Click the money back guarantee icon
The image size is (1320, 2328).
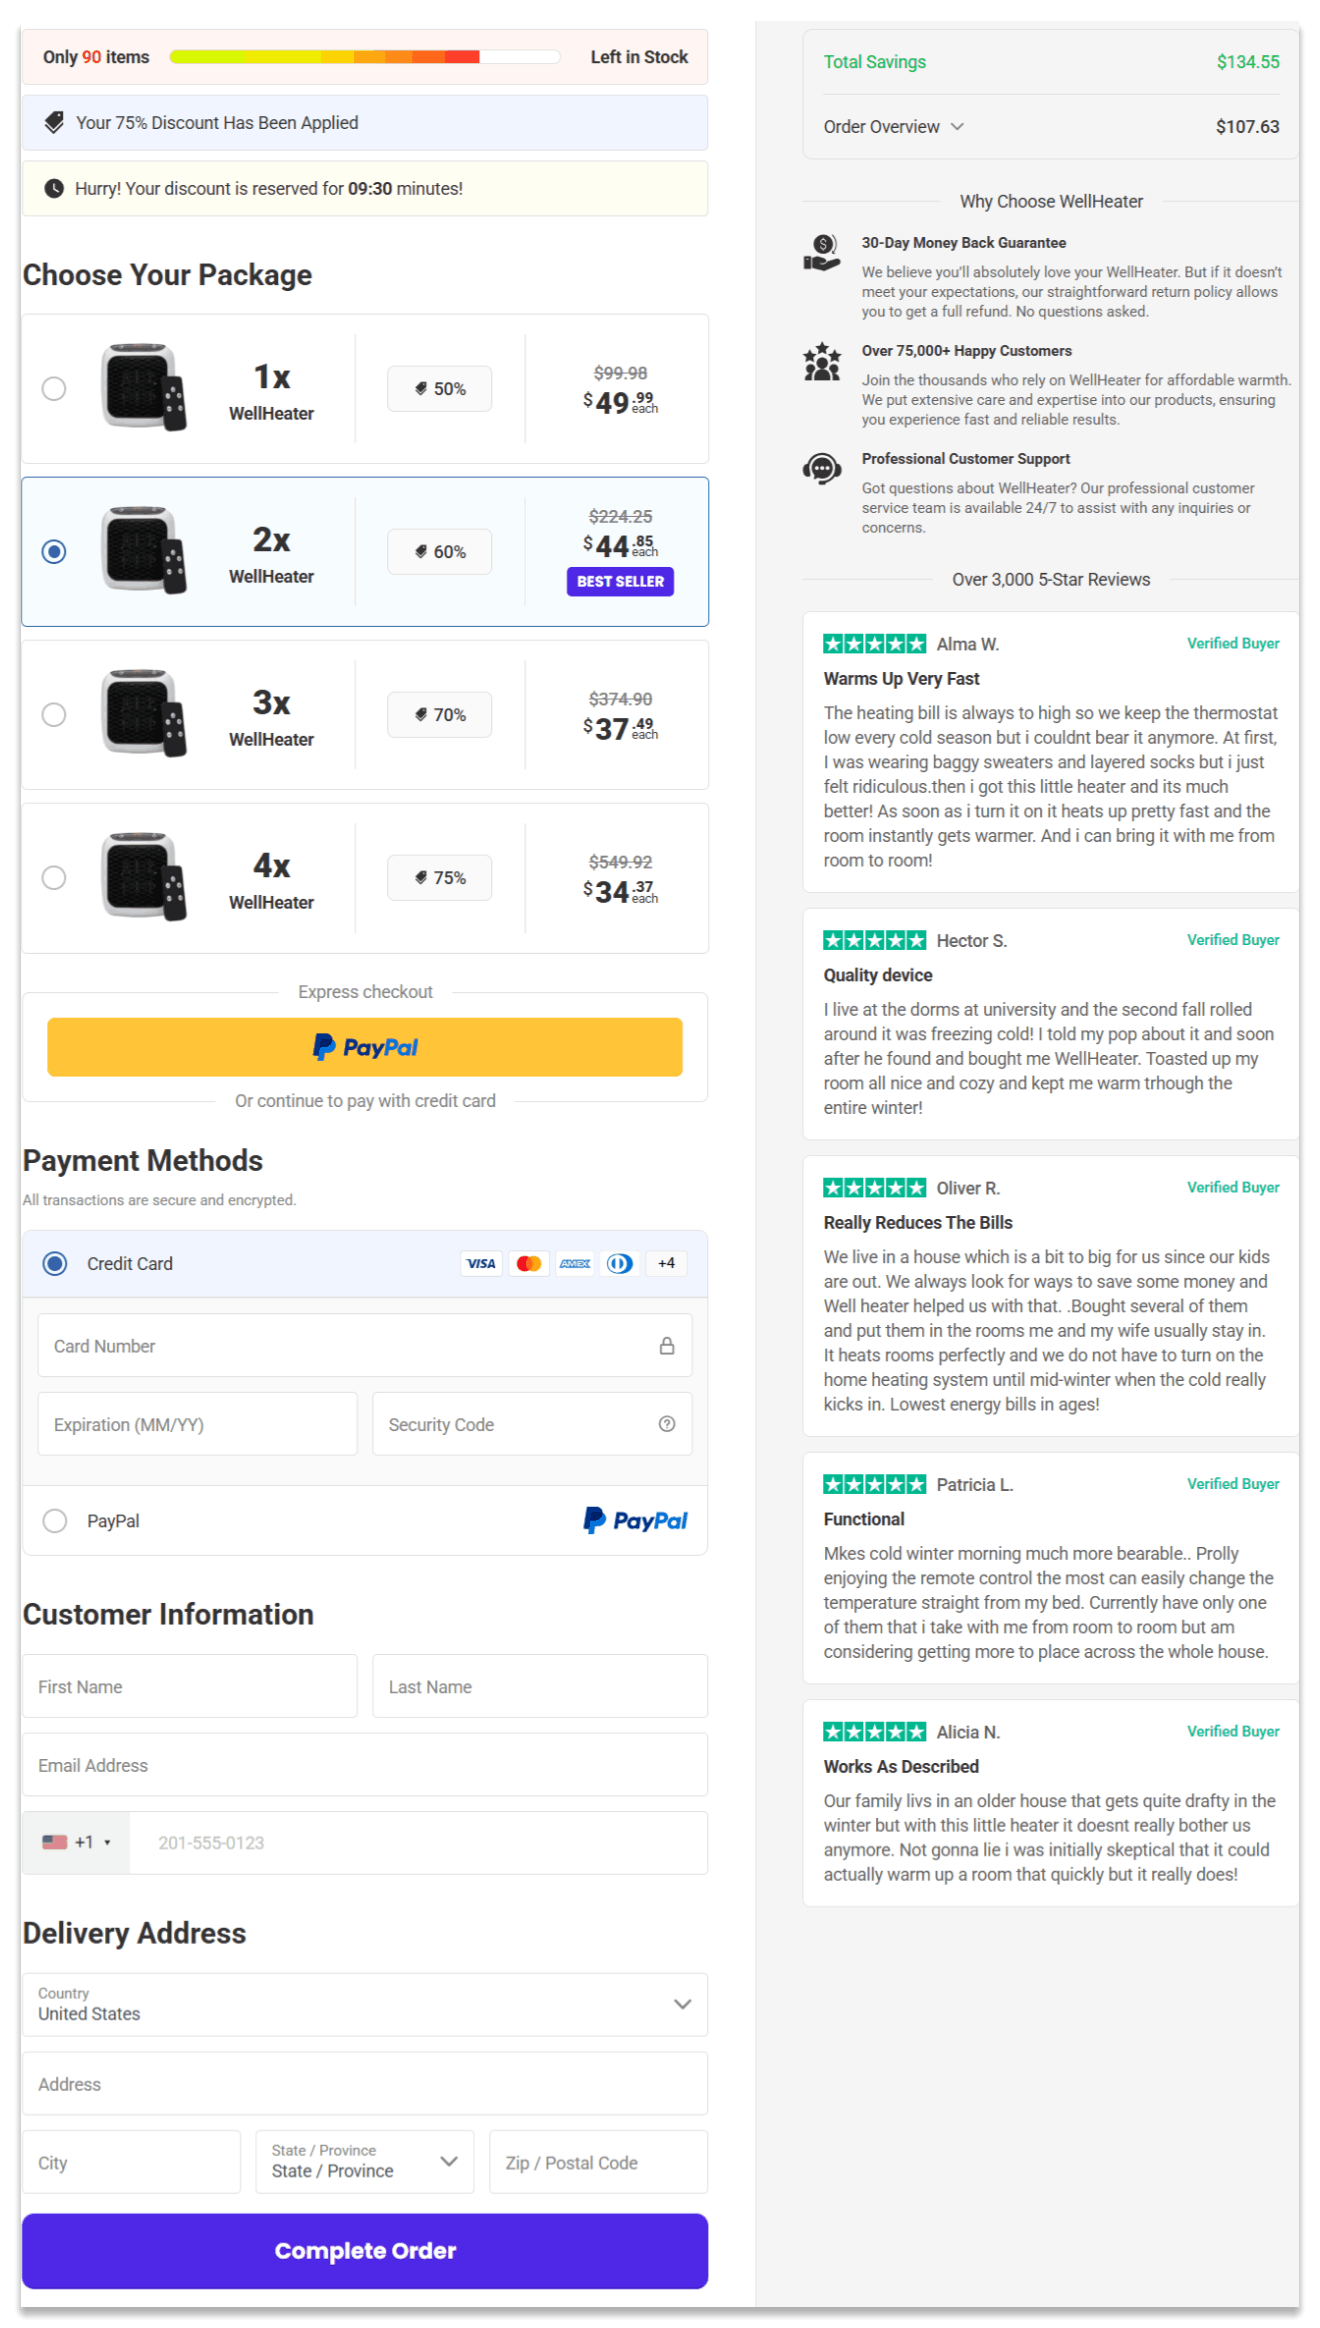click(822, 252)
